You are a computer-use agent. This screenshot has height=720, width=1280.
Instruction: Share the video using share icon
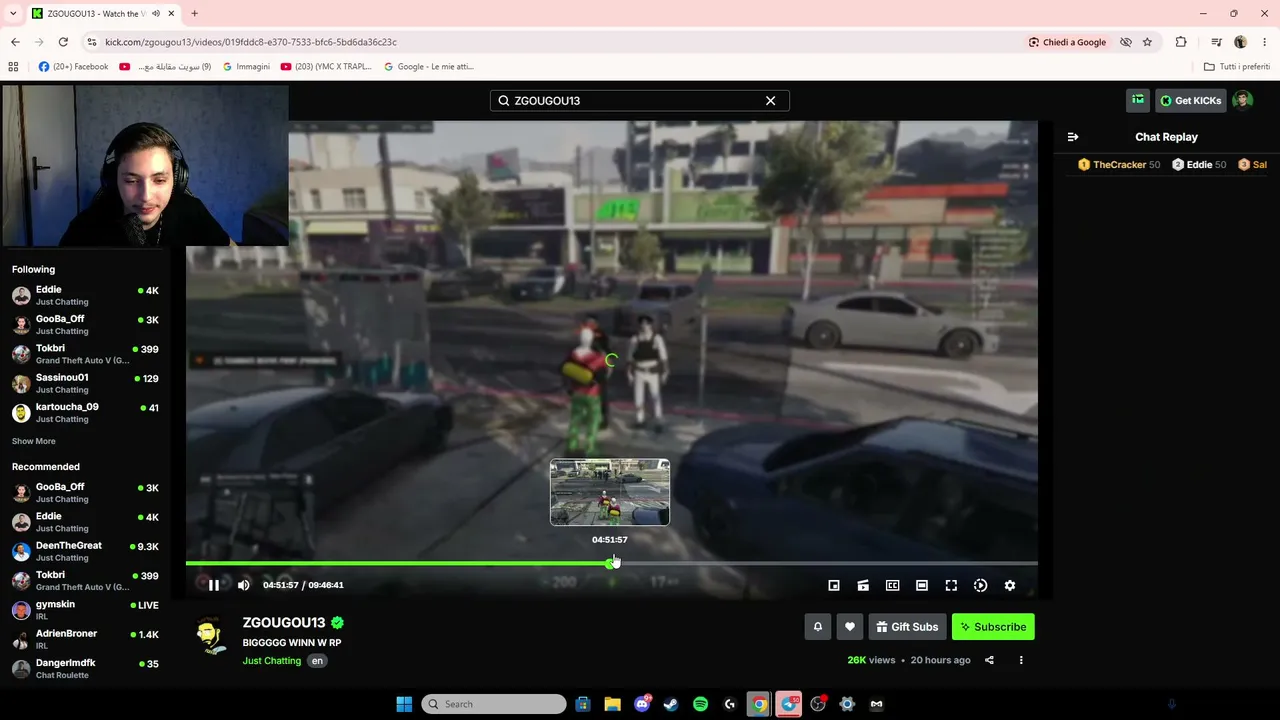pos(989,660)
